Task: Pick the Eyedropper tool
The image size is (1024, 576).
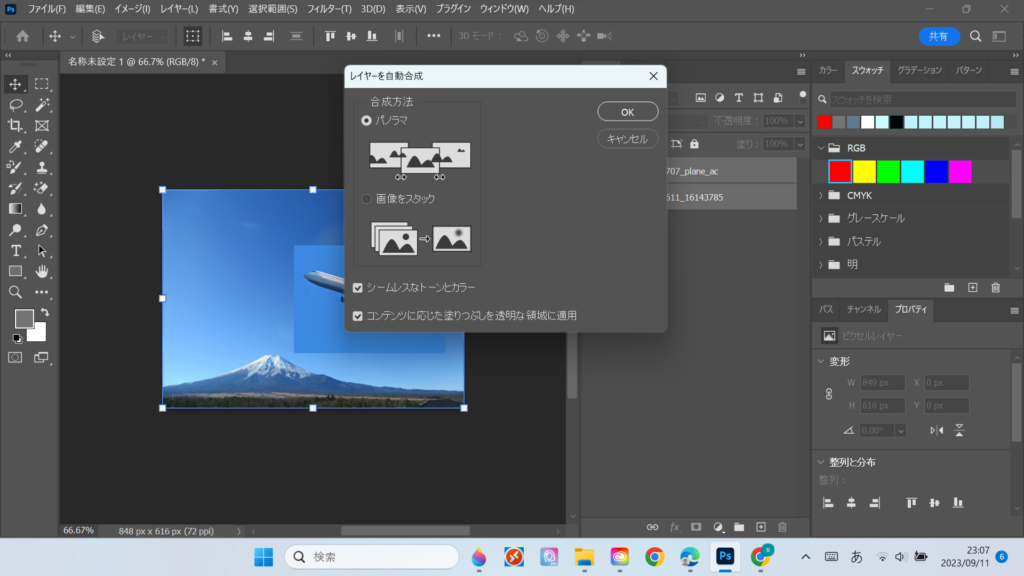Action: point(15,146)
